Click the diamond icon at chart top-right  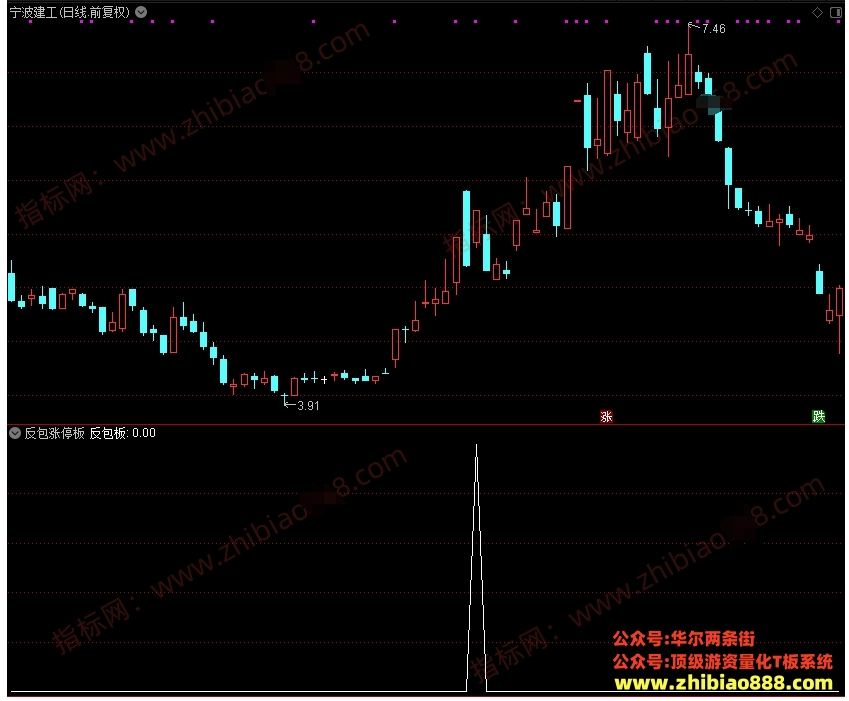pos(817,12)
